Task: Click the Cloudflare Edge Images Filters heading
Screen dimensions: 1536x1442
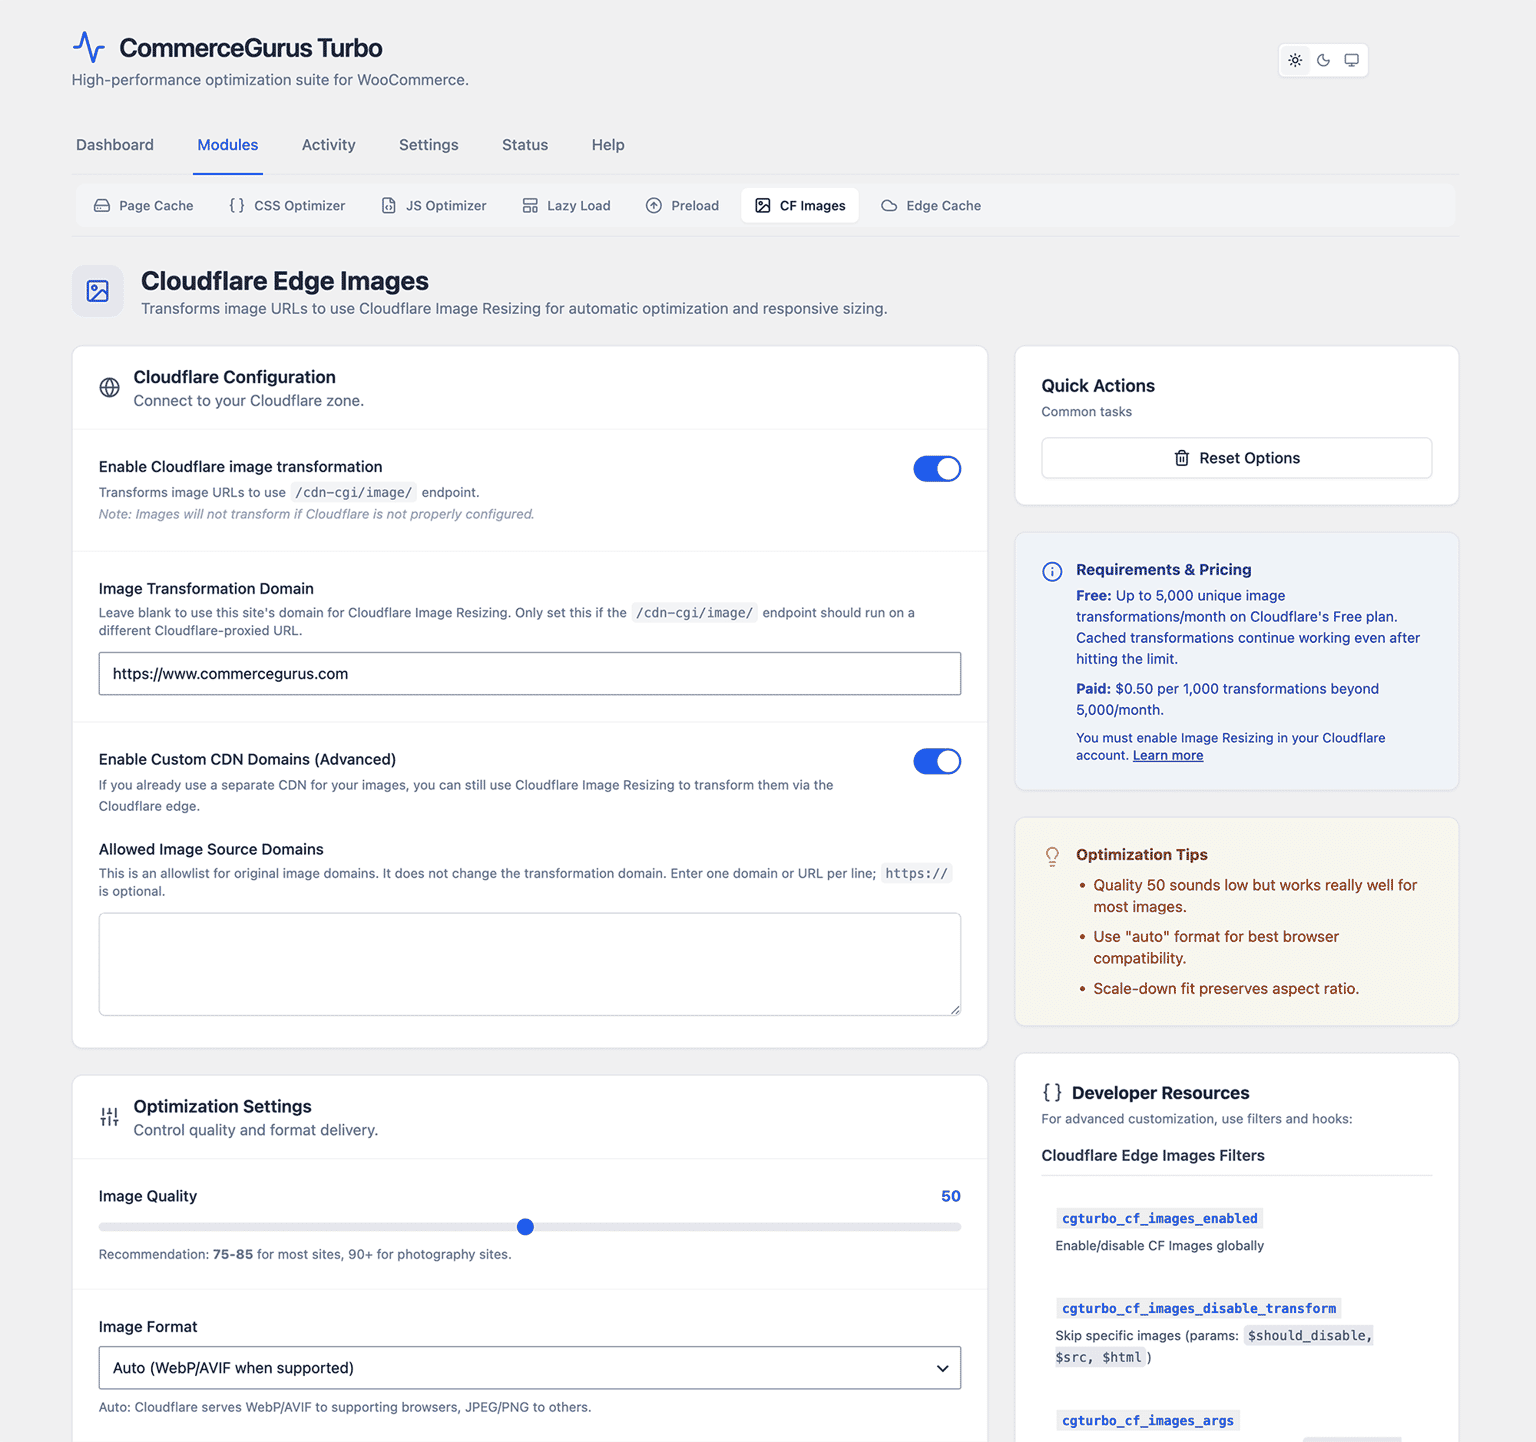Action: [x=1153, y=1156]
